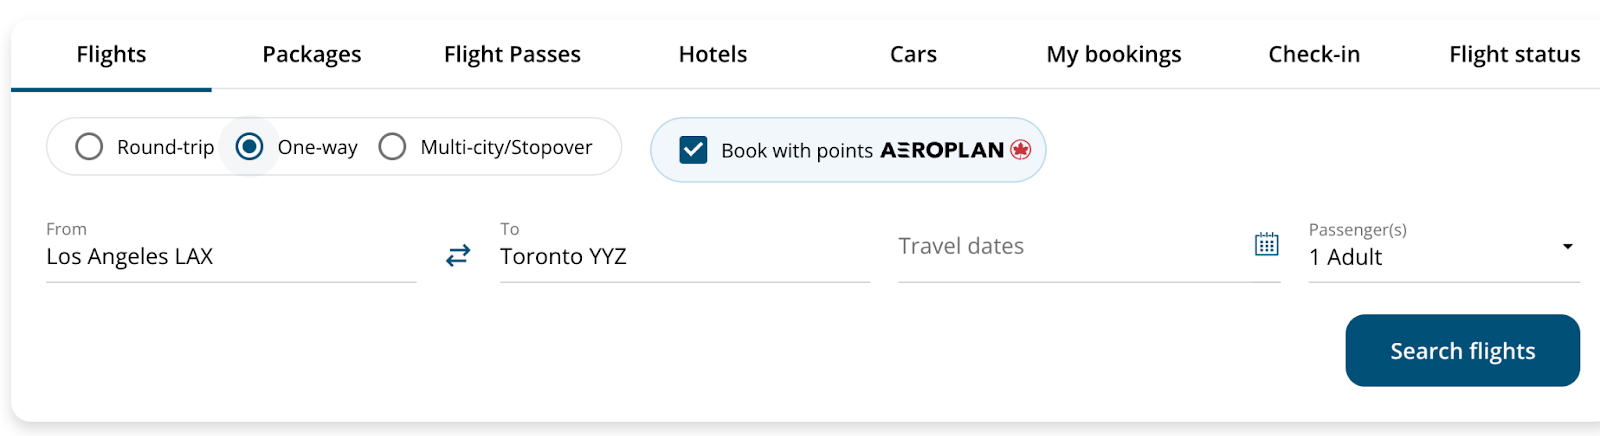Open the Cars tab

(x=913, y=54)
